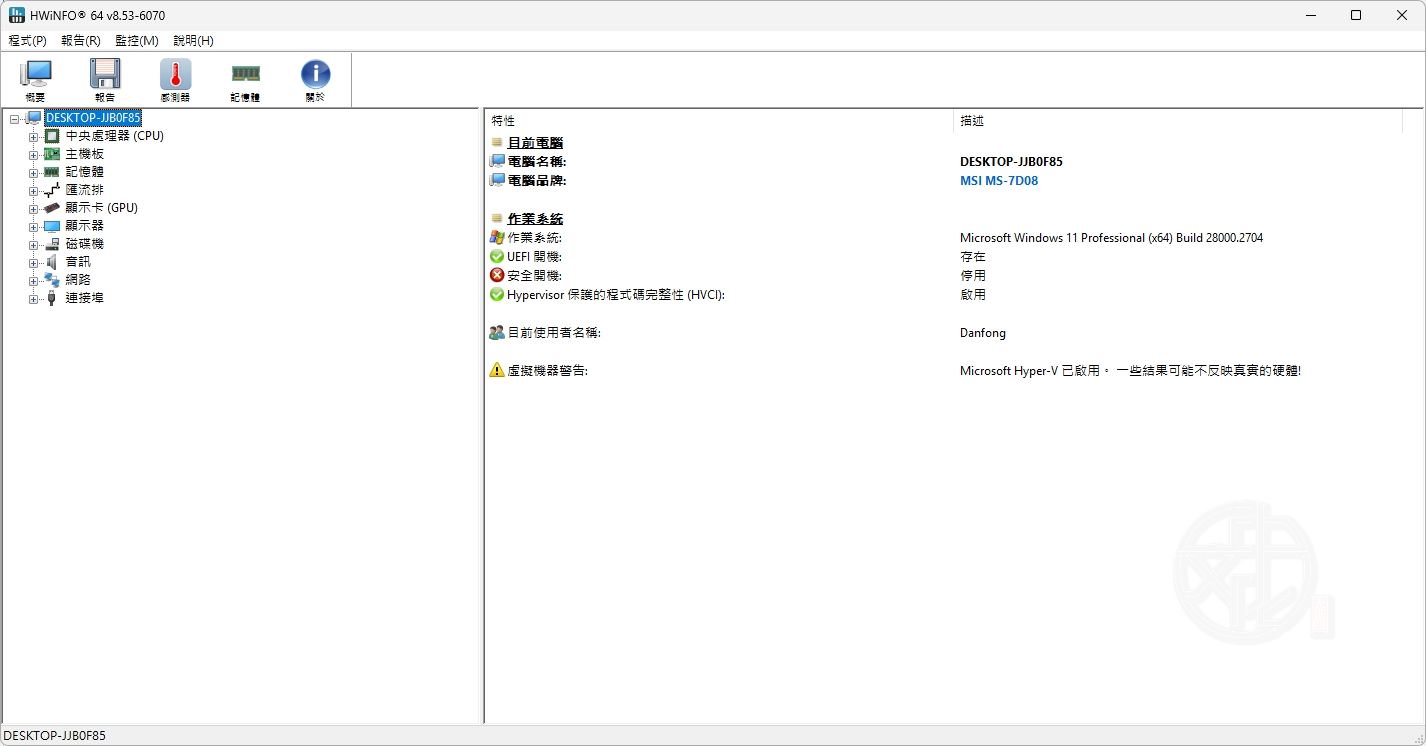Open the 說明(H) menu
The image size is (1426, 746).
click(193, 41)
